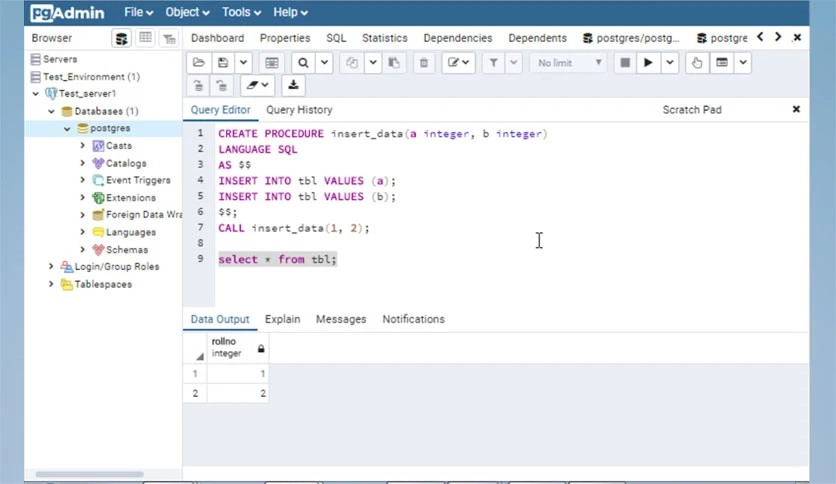Open the No limit rows dropdown
Image resolution: width=836 pixels, height=484 pixels.
click(568, 63)
